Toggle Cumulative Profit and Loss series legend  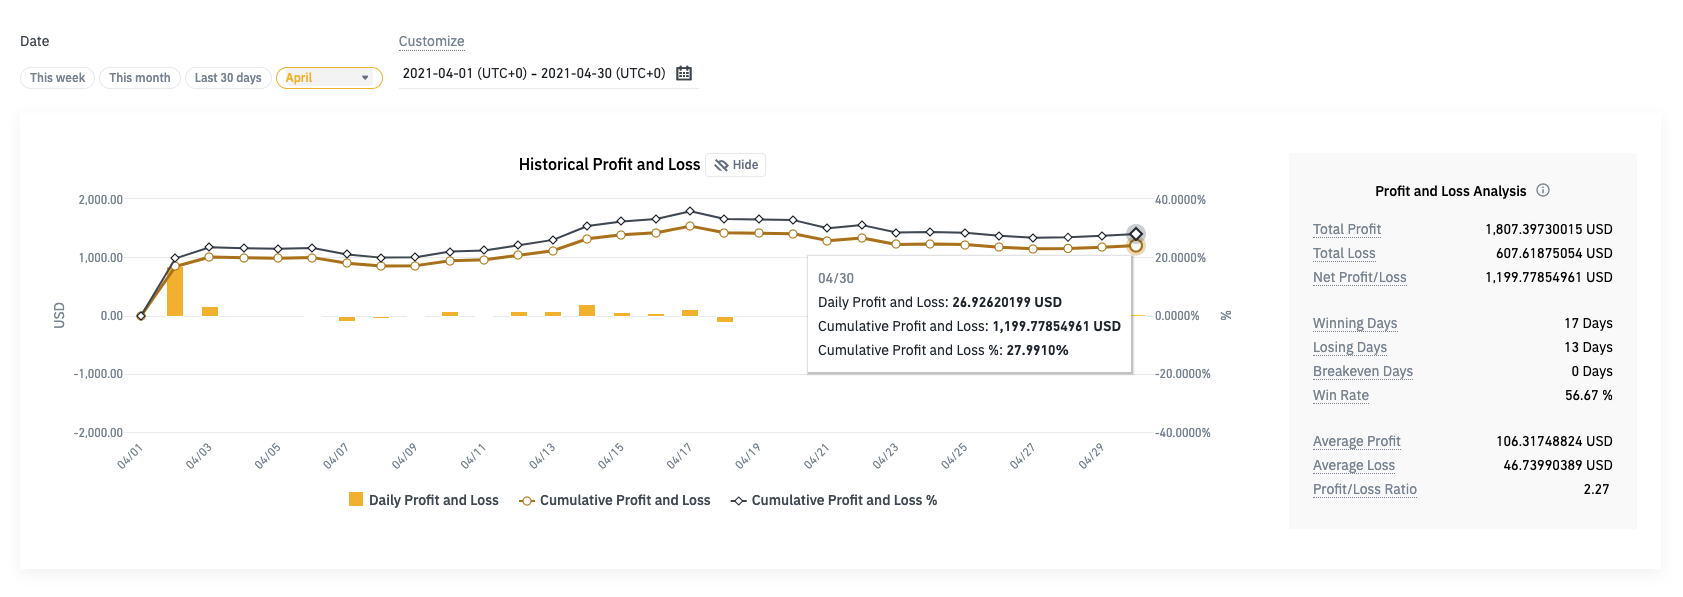(625, 500)
